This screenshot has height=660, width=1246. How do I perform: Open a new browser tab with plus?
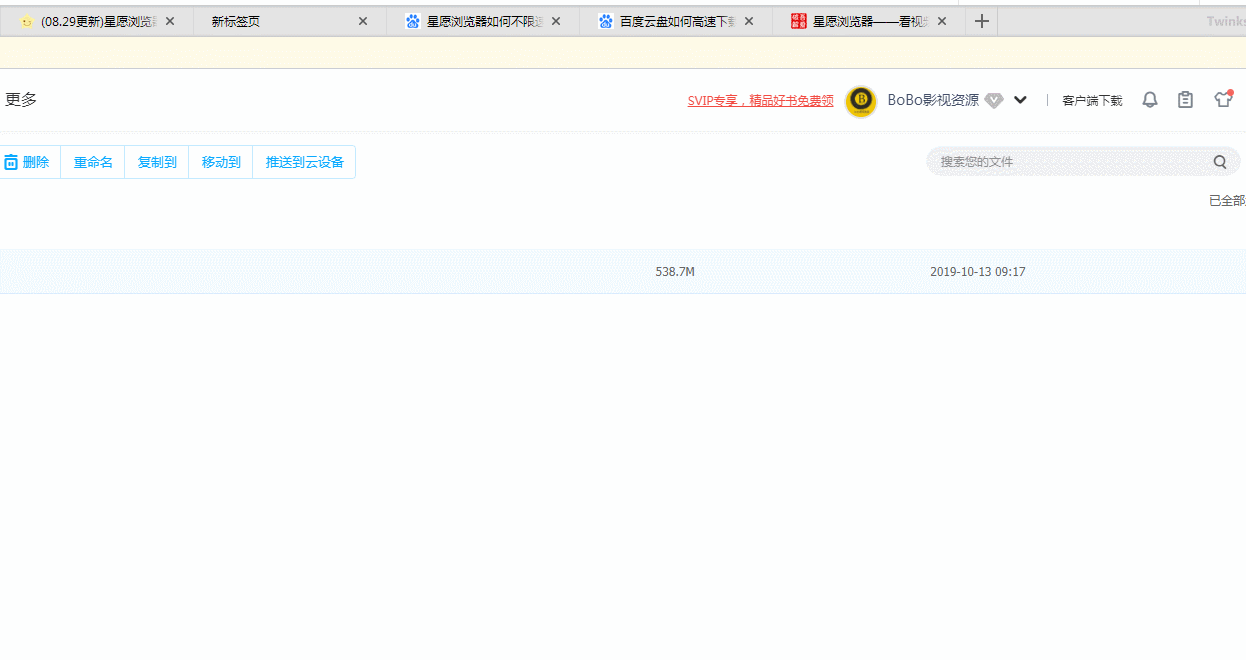click(x=982, y=21)
